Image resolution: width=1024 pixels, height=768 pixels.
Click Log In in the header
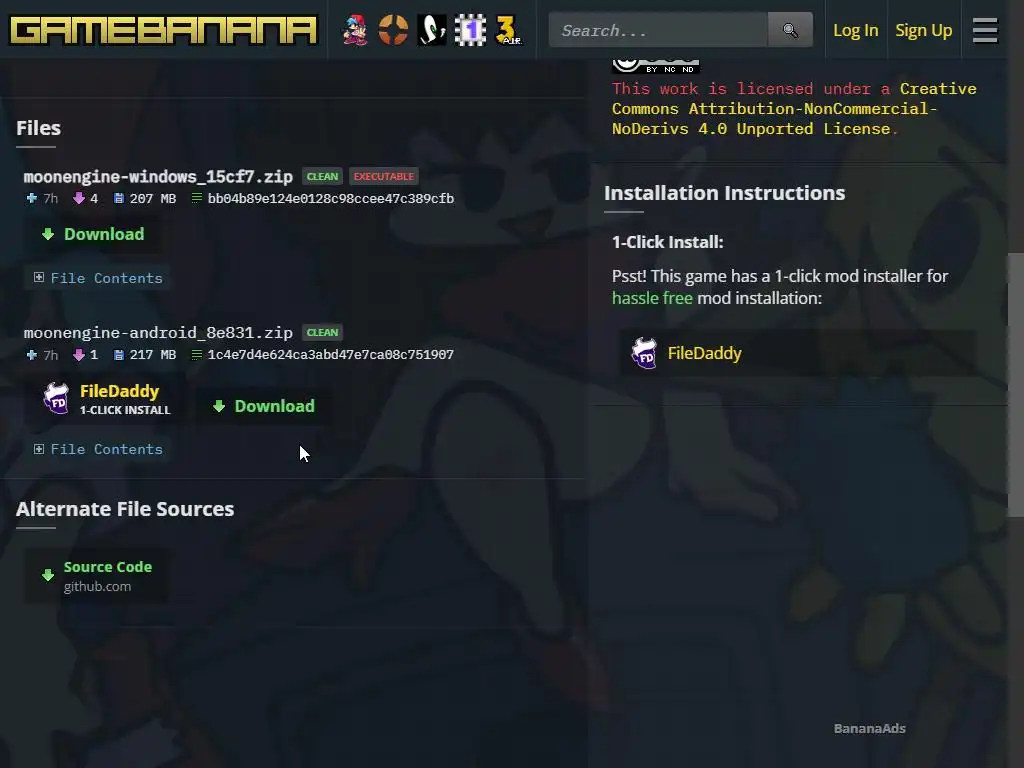pyautogui.click(x=856, y=30)
